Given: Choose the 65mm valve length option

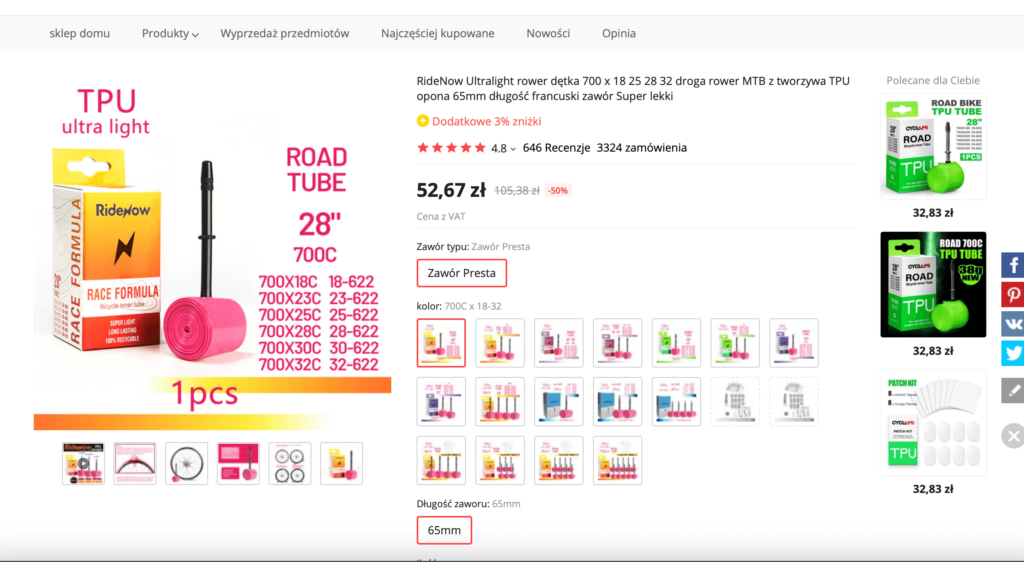Looking at the screenshot, I should coord(444,530).
